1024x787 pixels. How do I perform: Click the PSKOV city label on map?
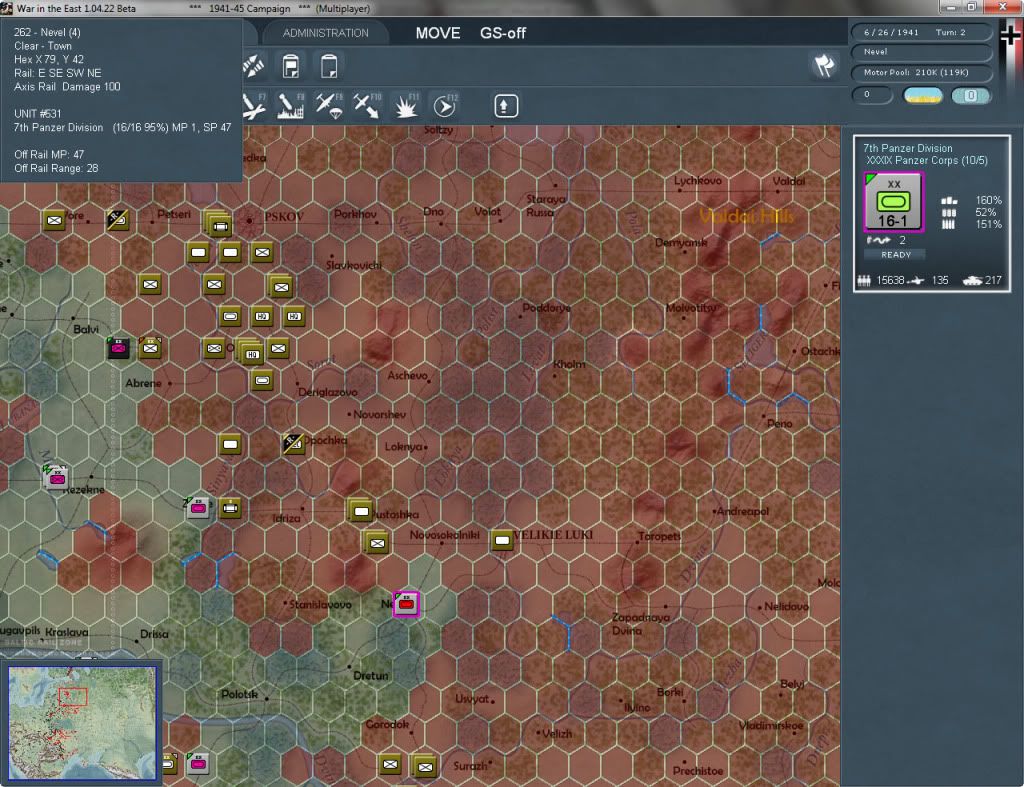283,216
